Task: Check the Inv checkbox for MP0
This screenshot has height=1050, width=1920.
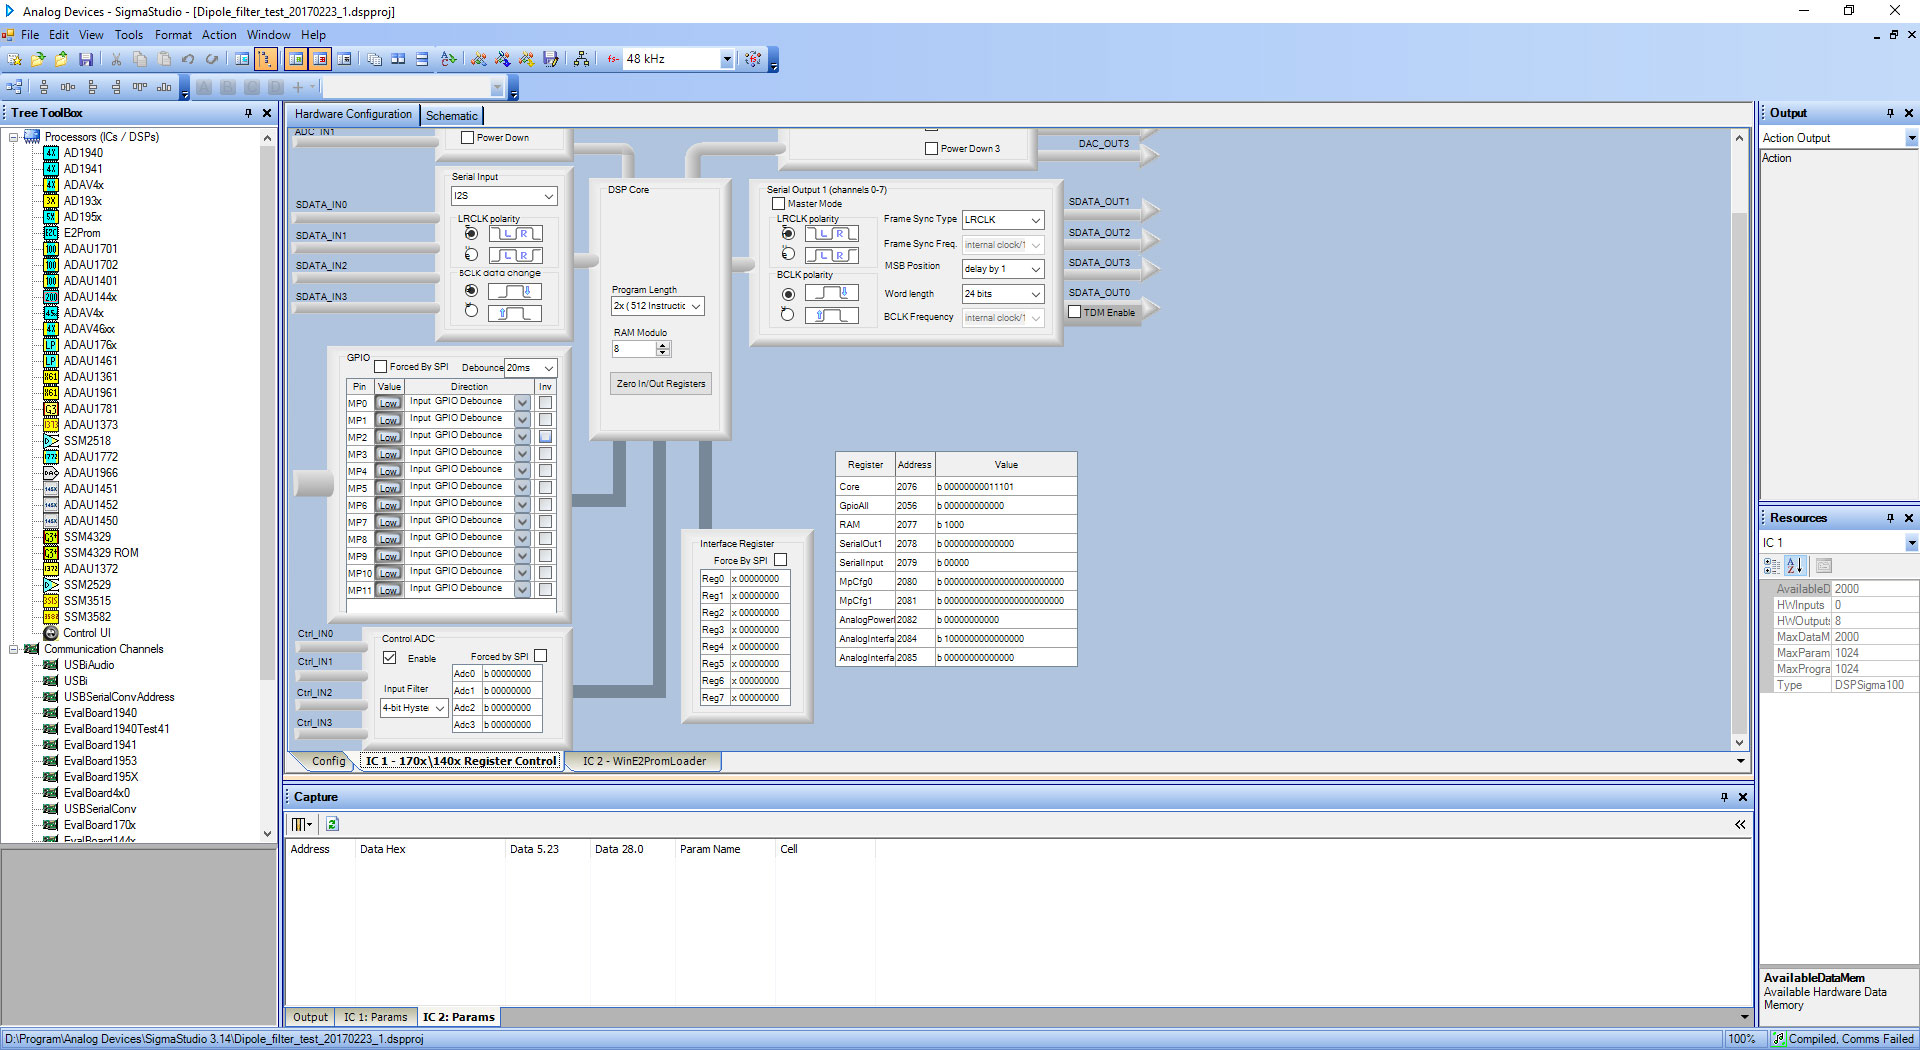Action: click(x=545, y=403)
